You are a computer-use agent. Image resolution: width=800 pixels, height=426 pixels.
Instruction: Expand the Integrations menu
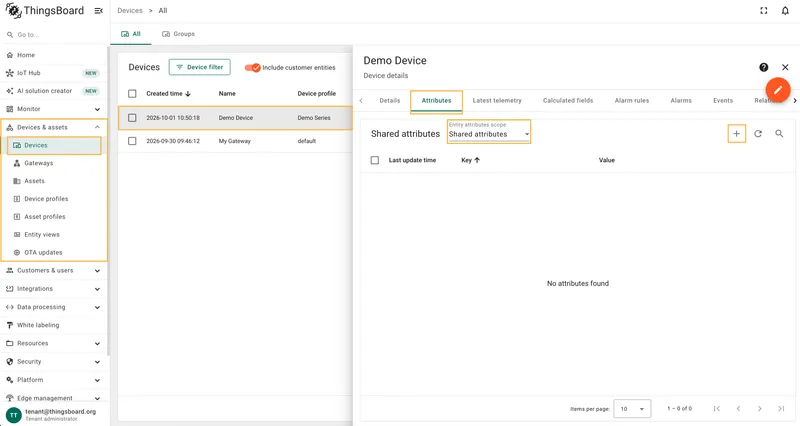tap(55, 289)
